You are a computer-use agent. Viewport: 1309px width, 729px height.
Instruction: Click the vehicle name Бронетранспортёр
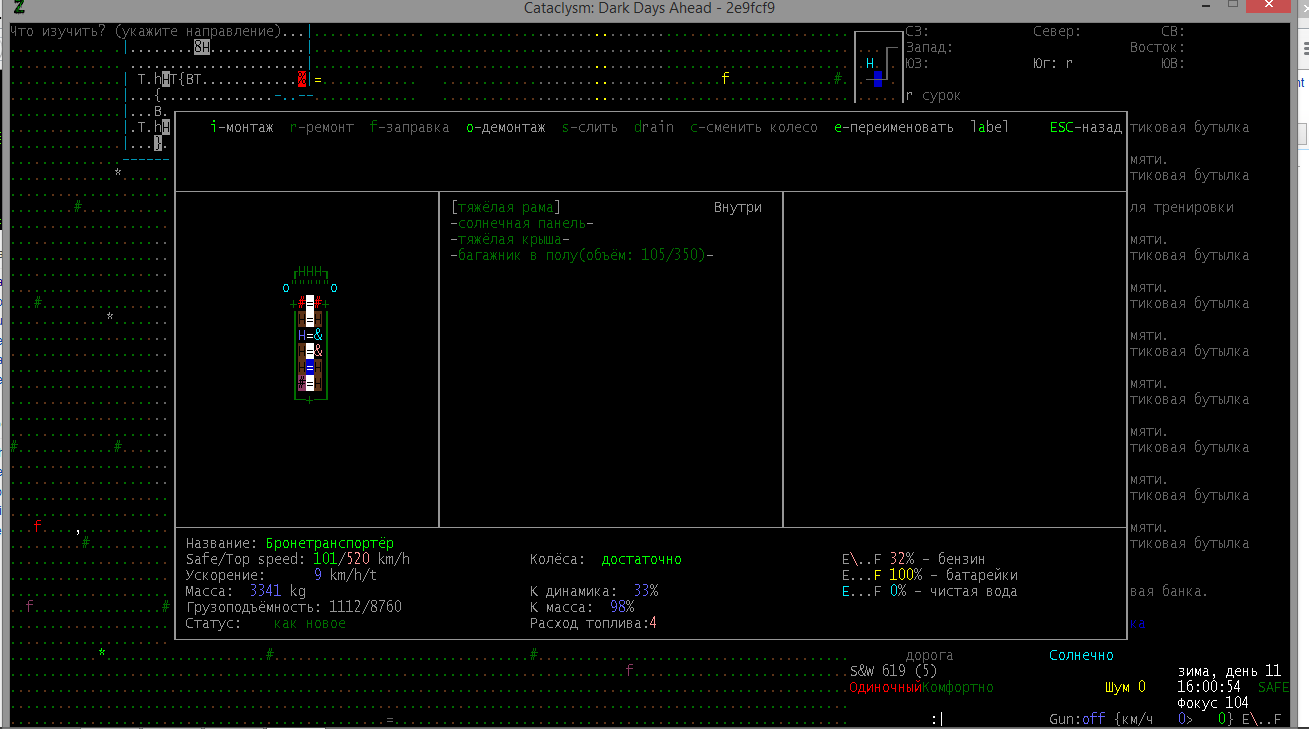[330, 544]
